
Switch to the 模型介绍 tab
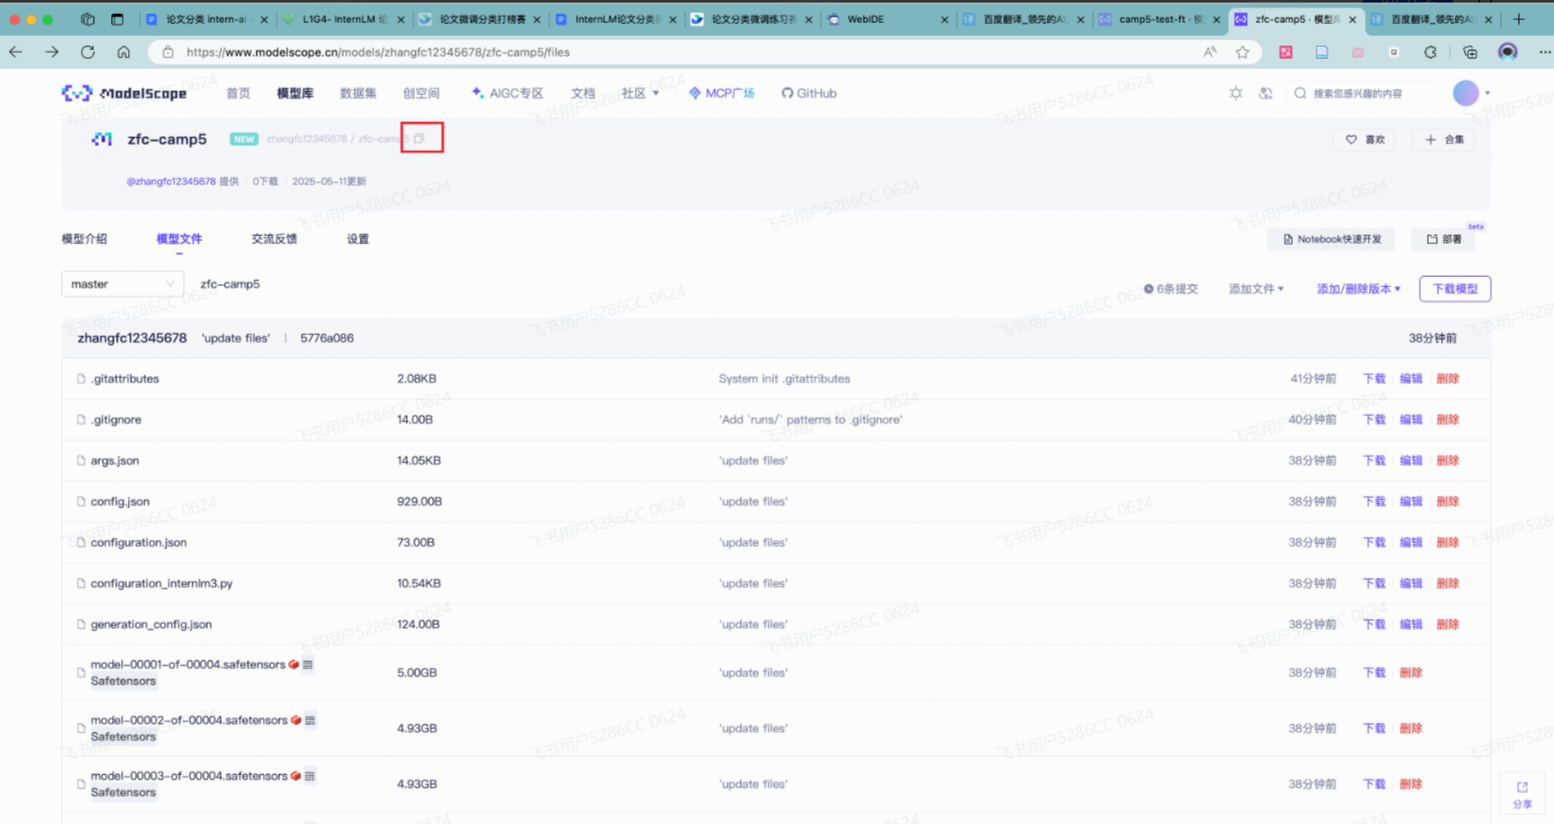click(x=84, y=239)
